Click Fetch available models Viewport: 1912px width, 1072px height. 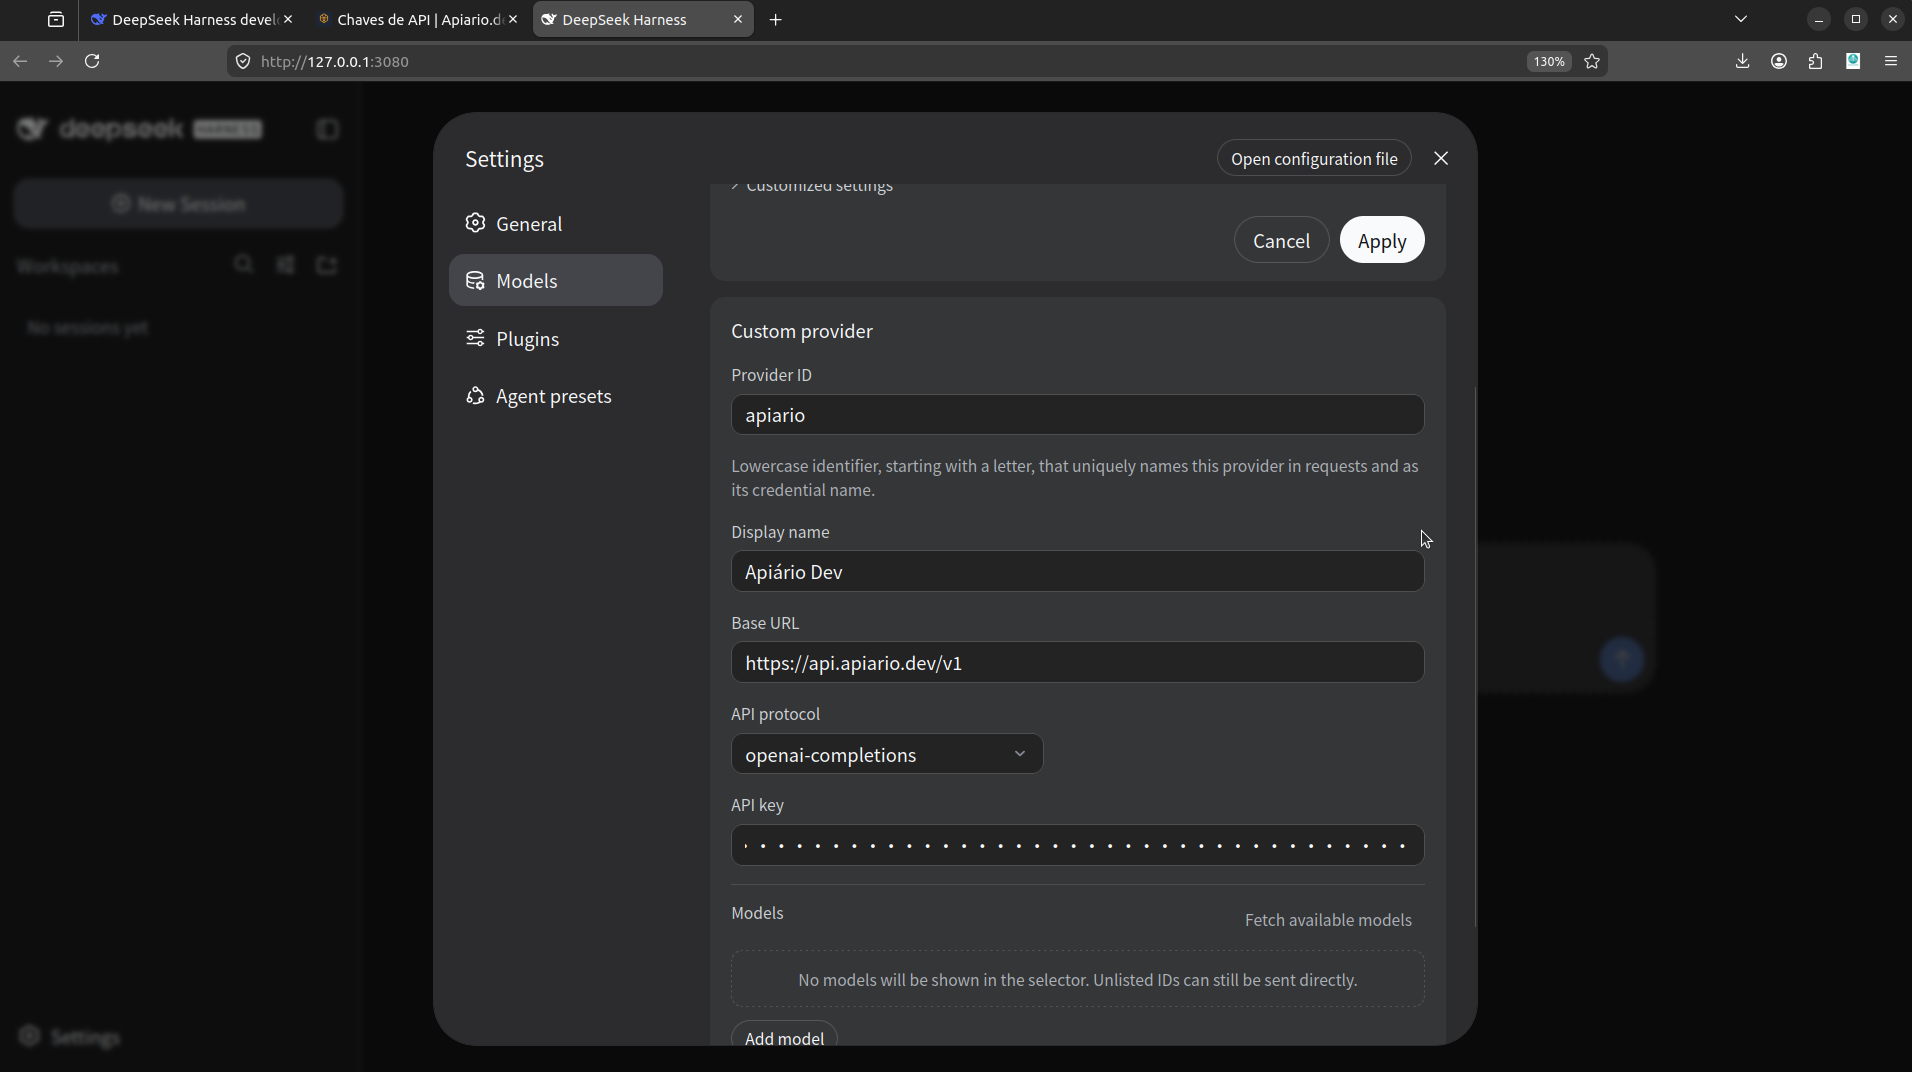(1328, 920)
